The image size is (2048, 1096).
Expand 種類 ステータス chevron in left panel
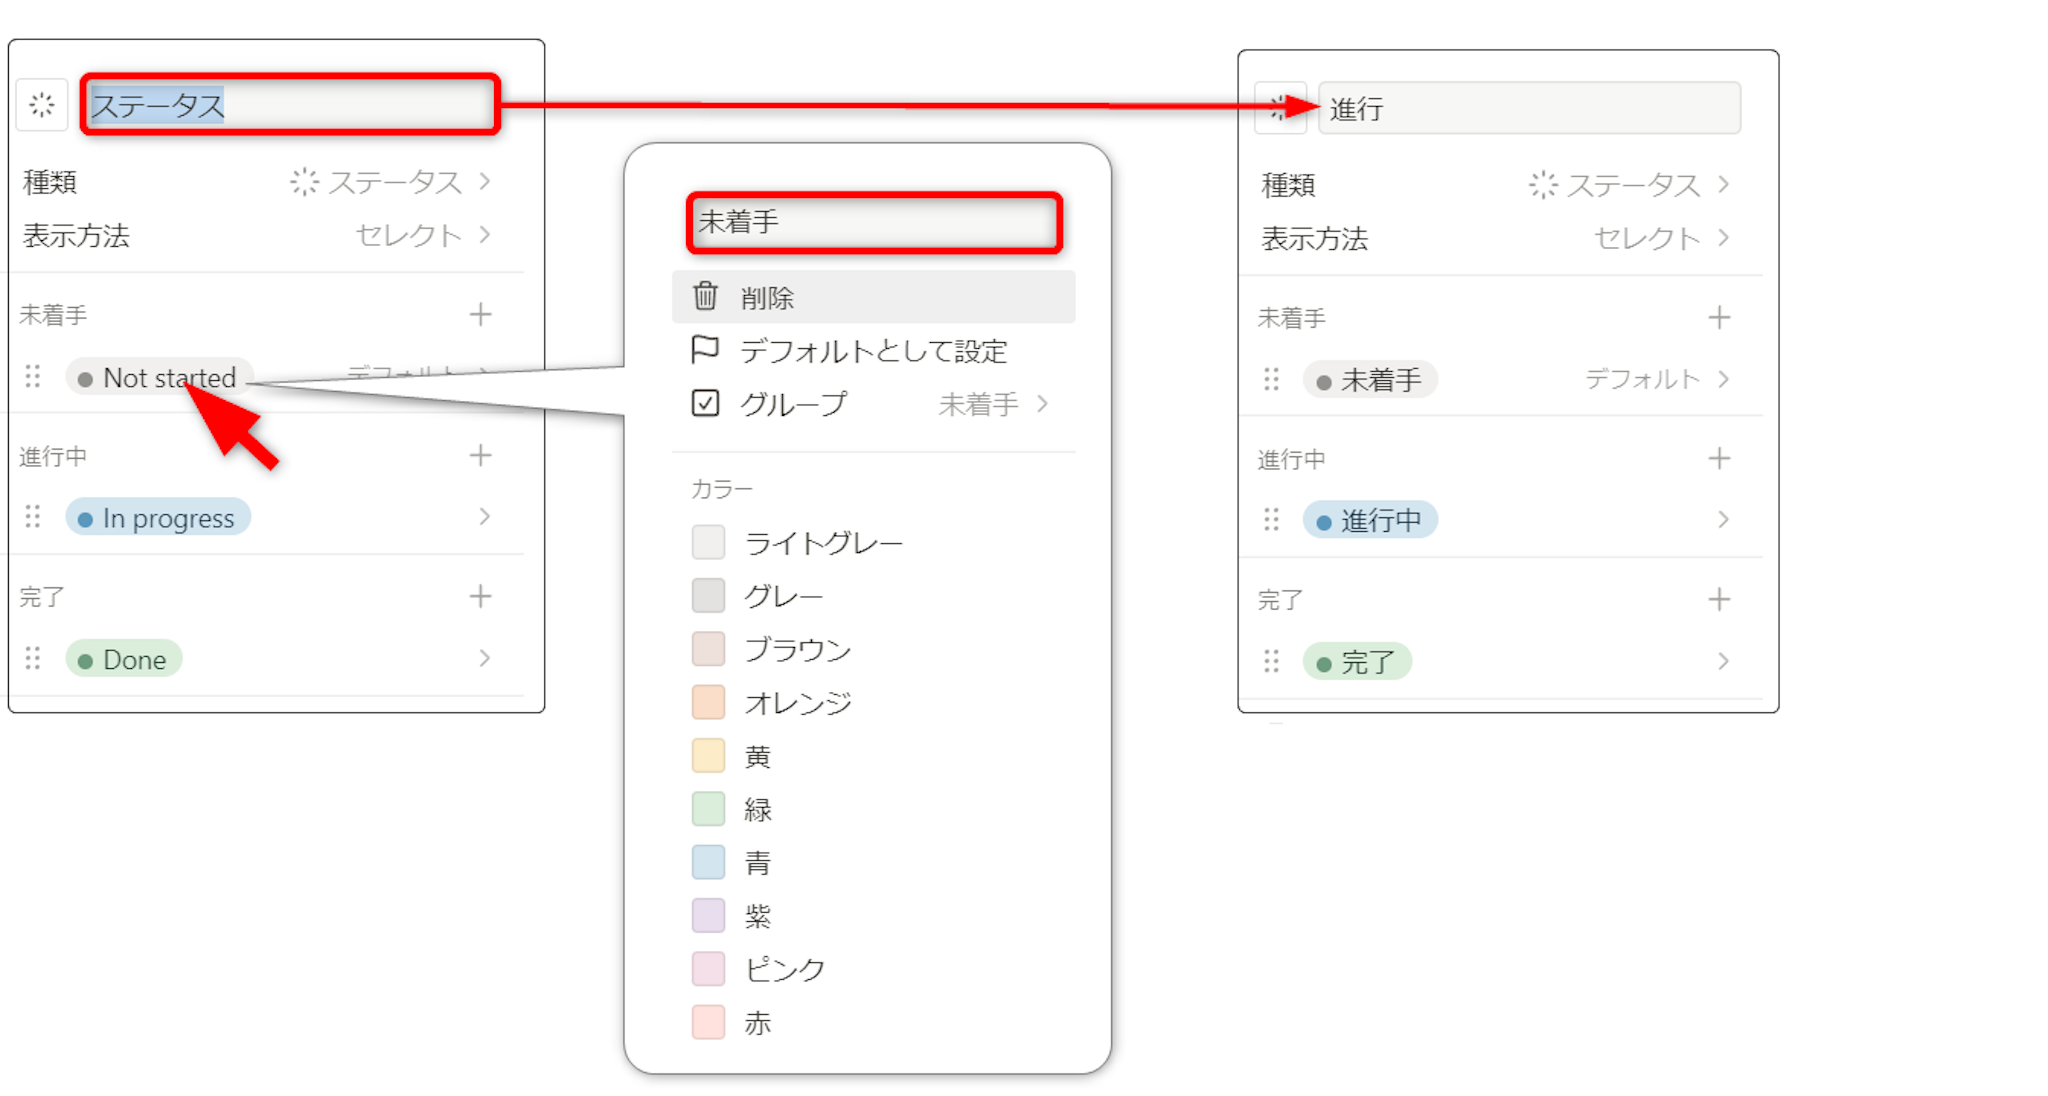(x=485, y=181)
